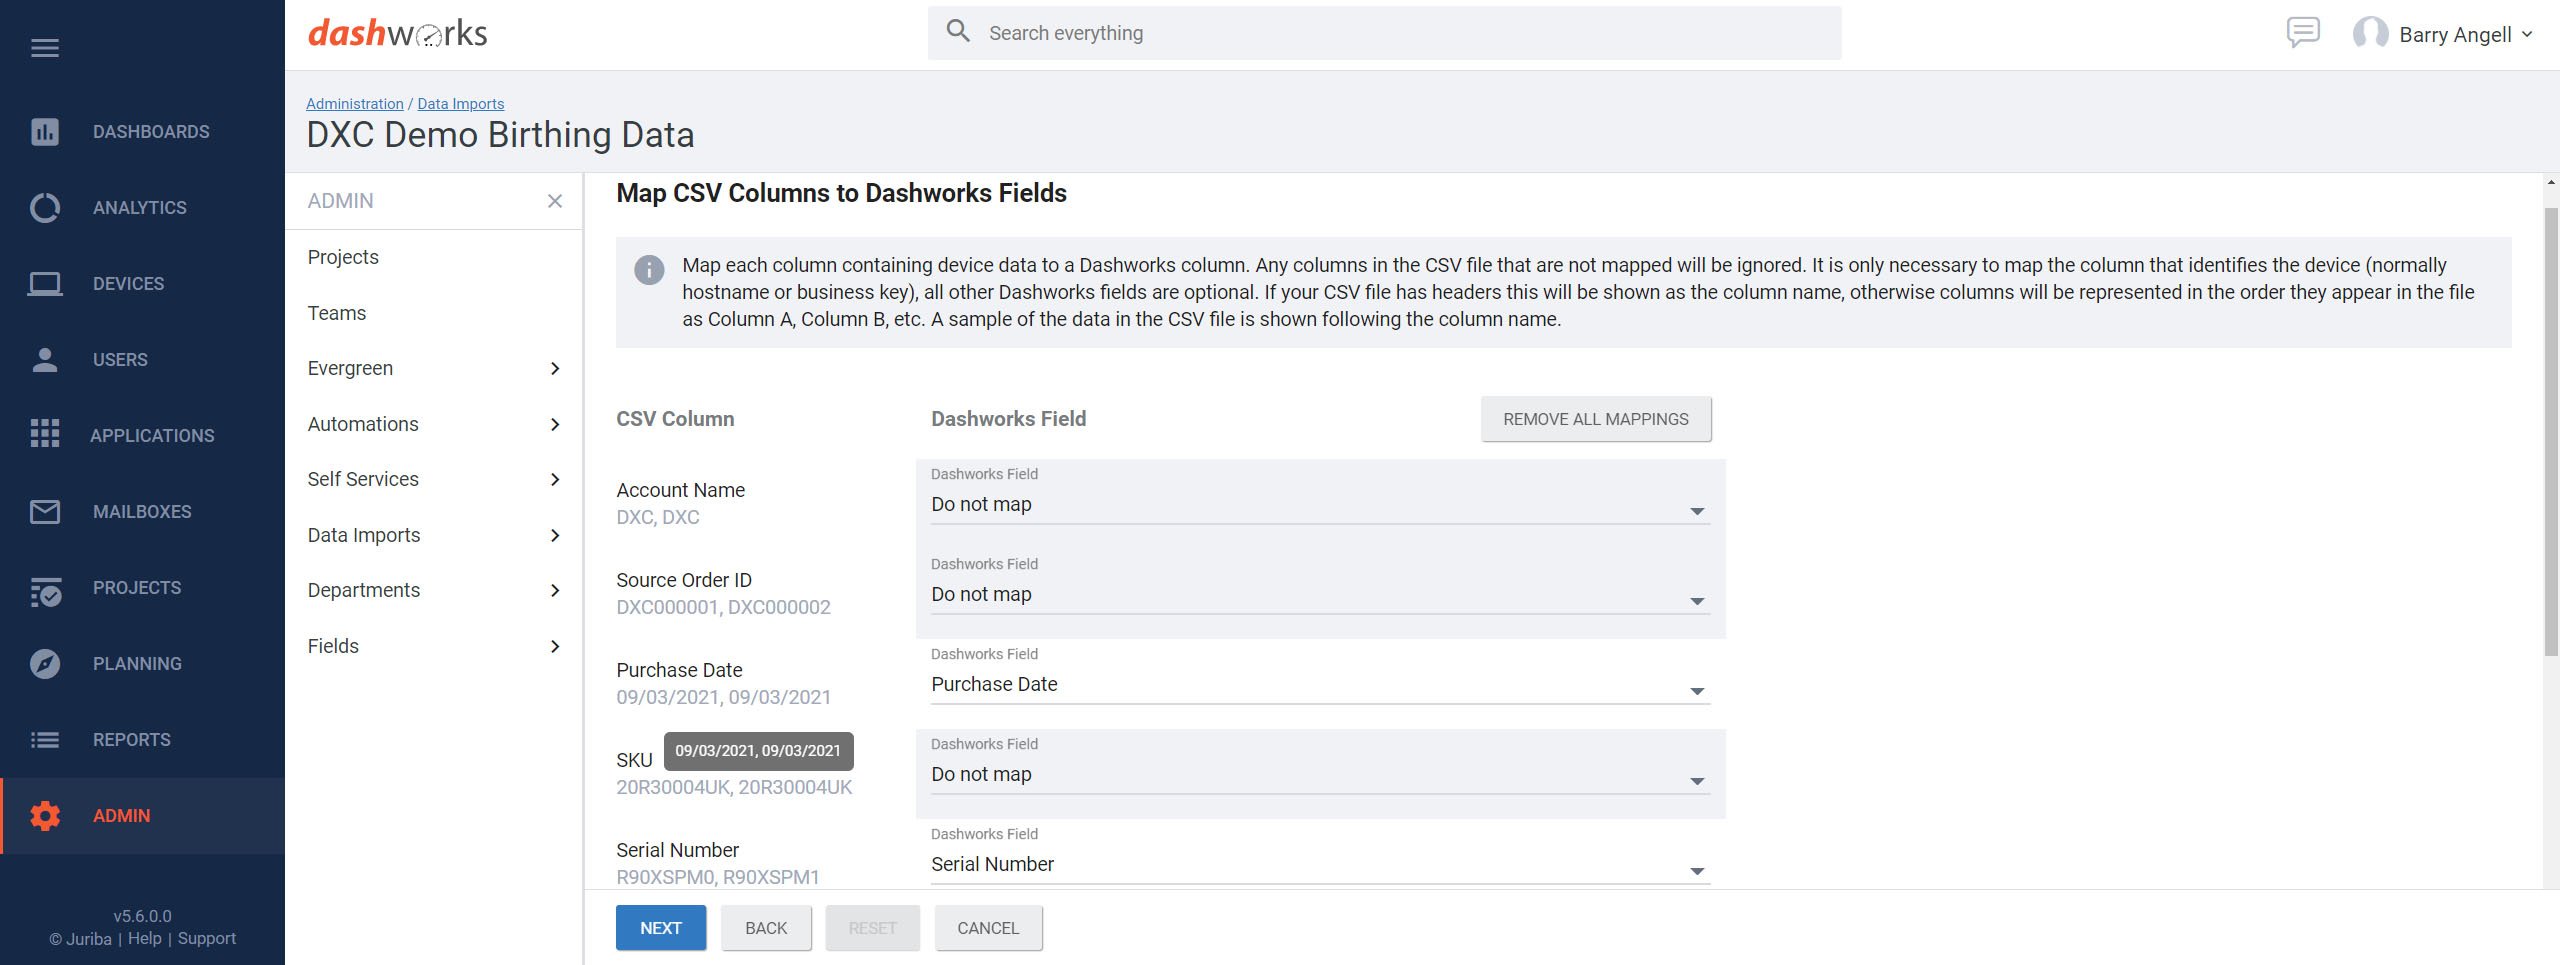Viewport: 2560px width, 965px height.
Task: Click the Account Name column label
Action: pos(681,490)
